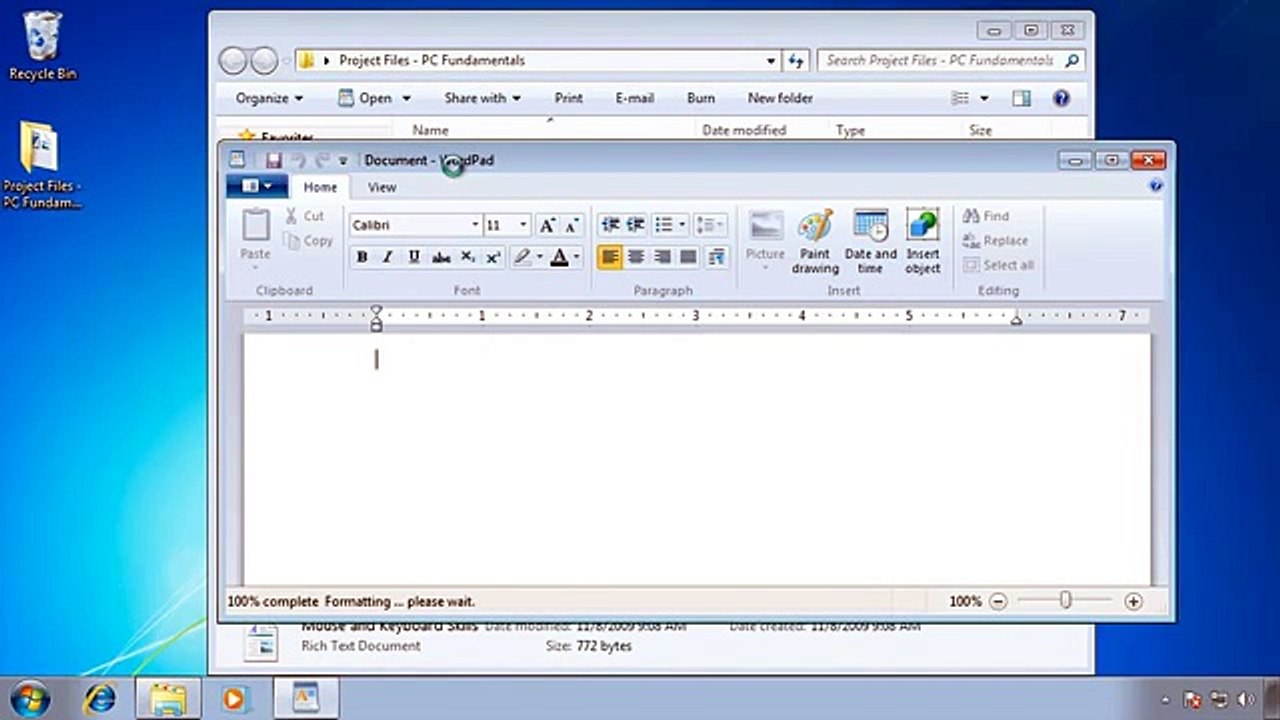Screen dimensions: 1280x720
Task: Select Align text left
Action: click(610, 257)
